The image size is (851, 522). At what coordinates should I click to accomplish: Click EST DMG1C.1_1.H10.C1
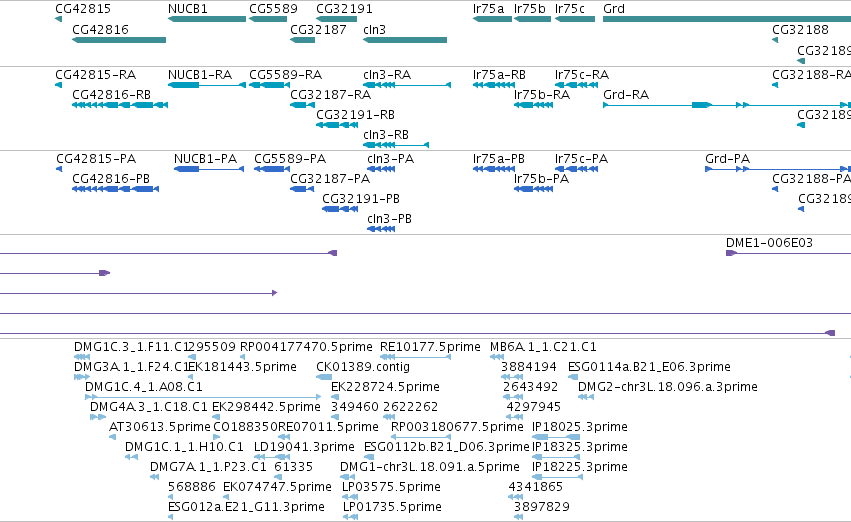[184, 447]
